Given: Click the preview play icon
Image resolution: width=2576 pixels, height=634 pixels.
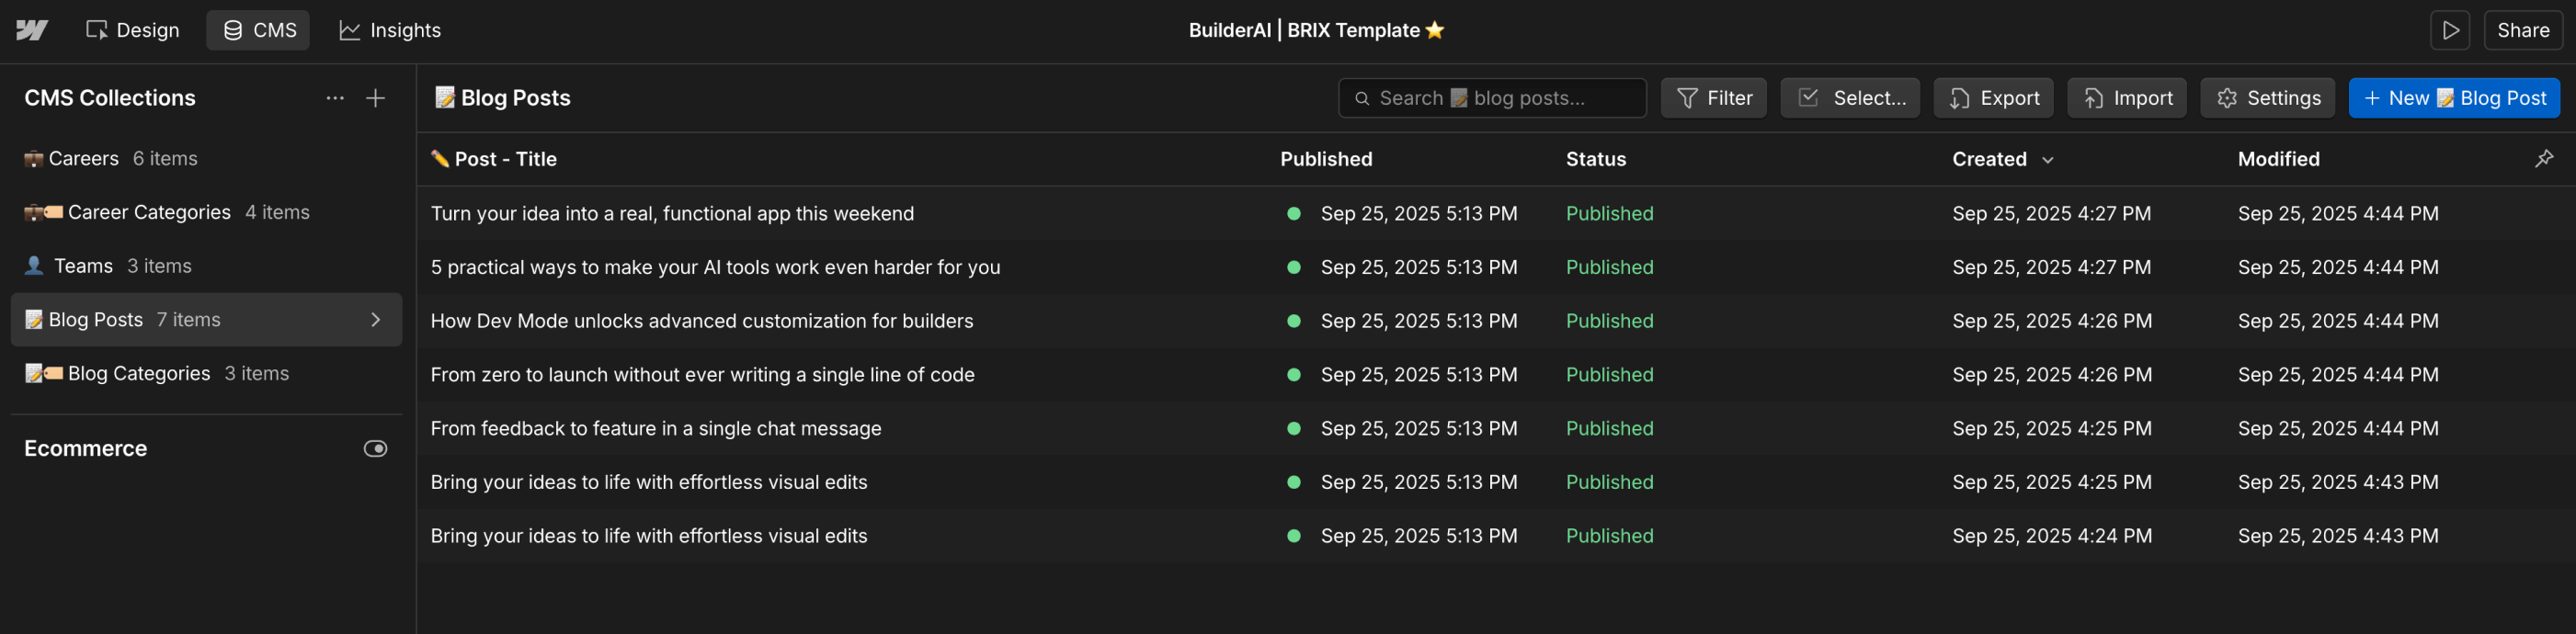Looking at the screenshot, I should (x=2450, y=30).
